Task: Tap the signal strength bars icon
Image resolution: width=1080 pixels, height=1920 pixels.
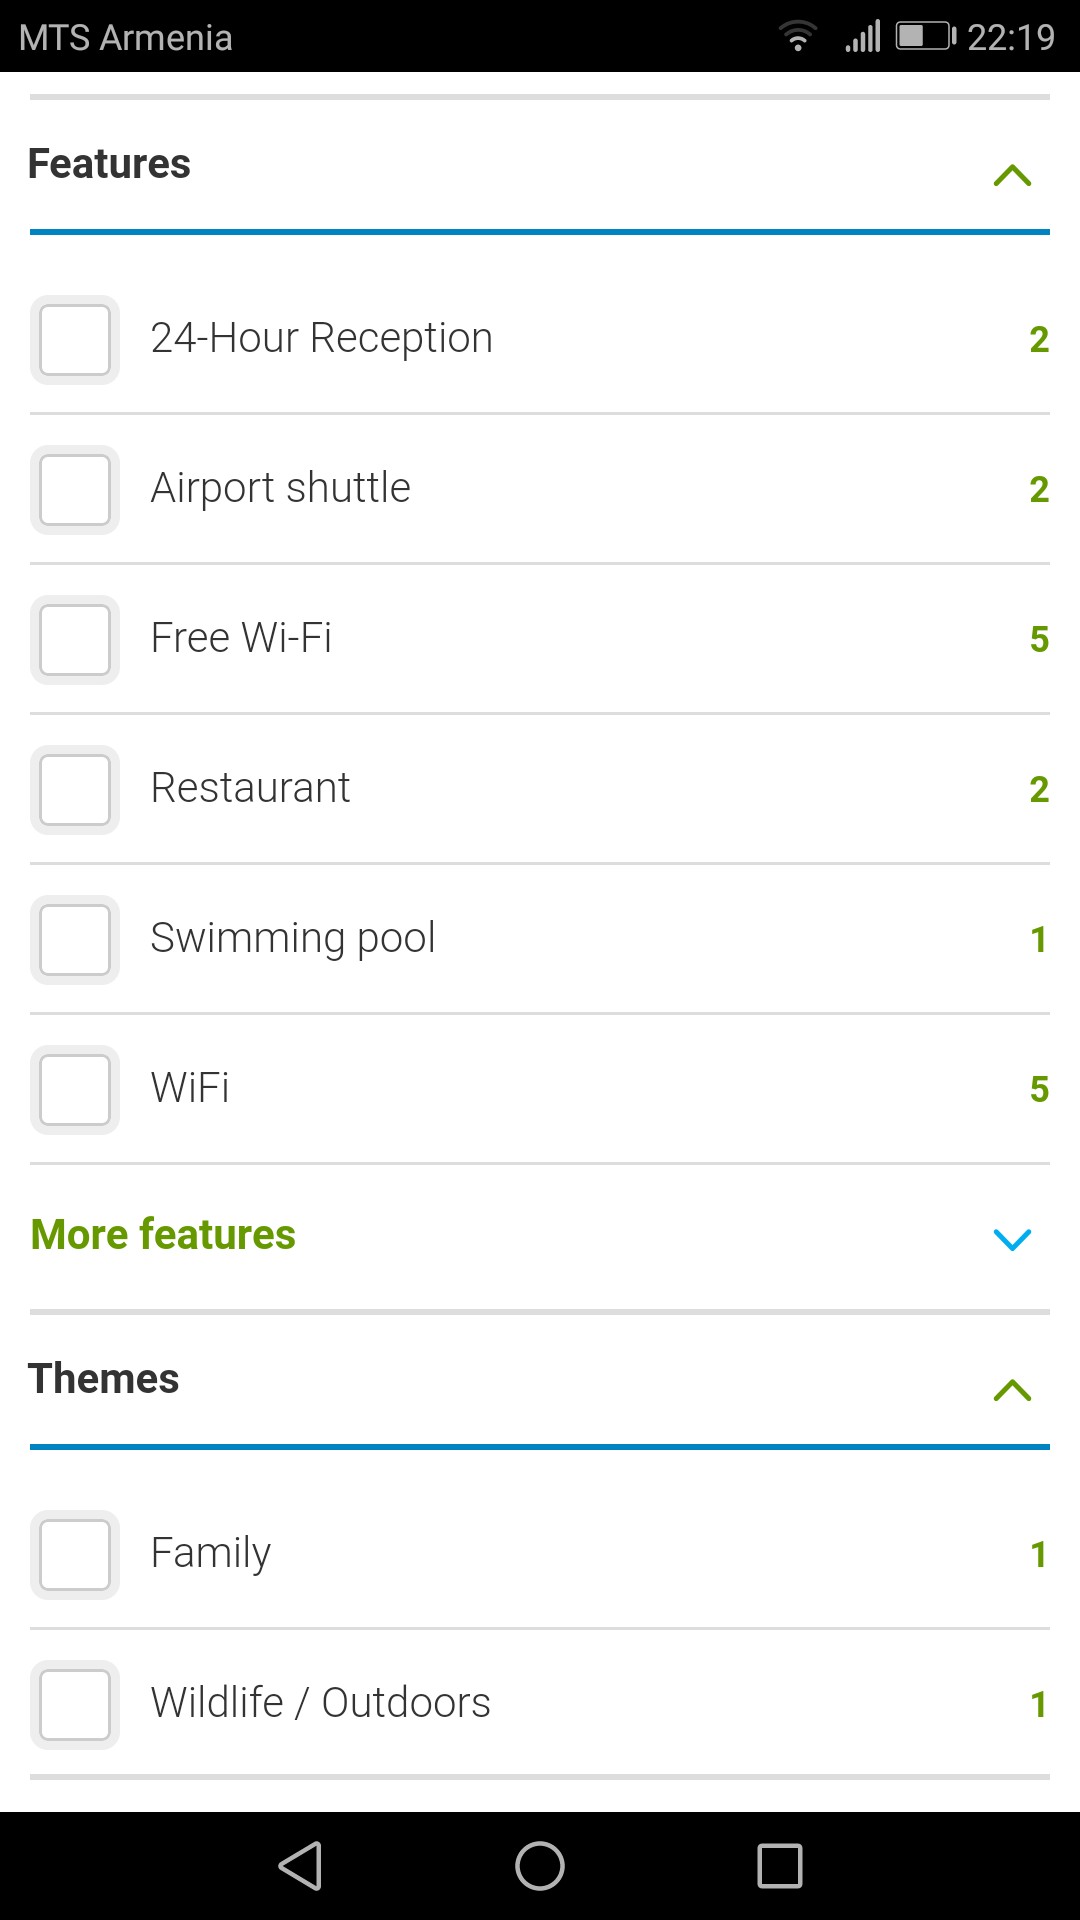Action: 863,38
